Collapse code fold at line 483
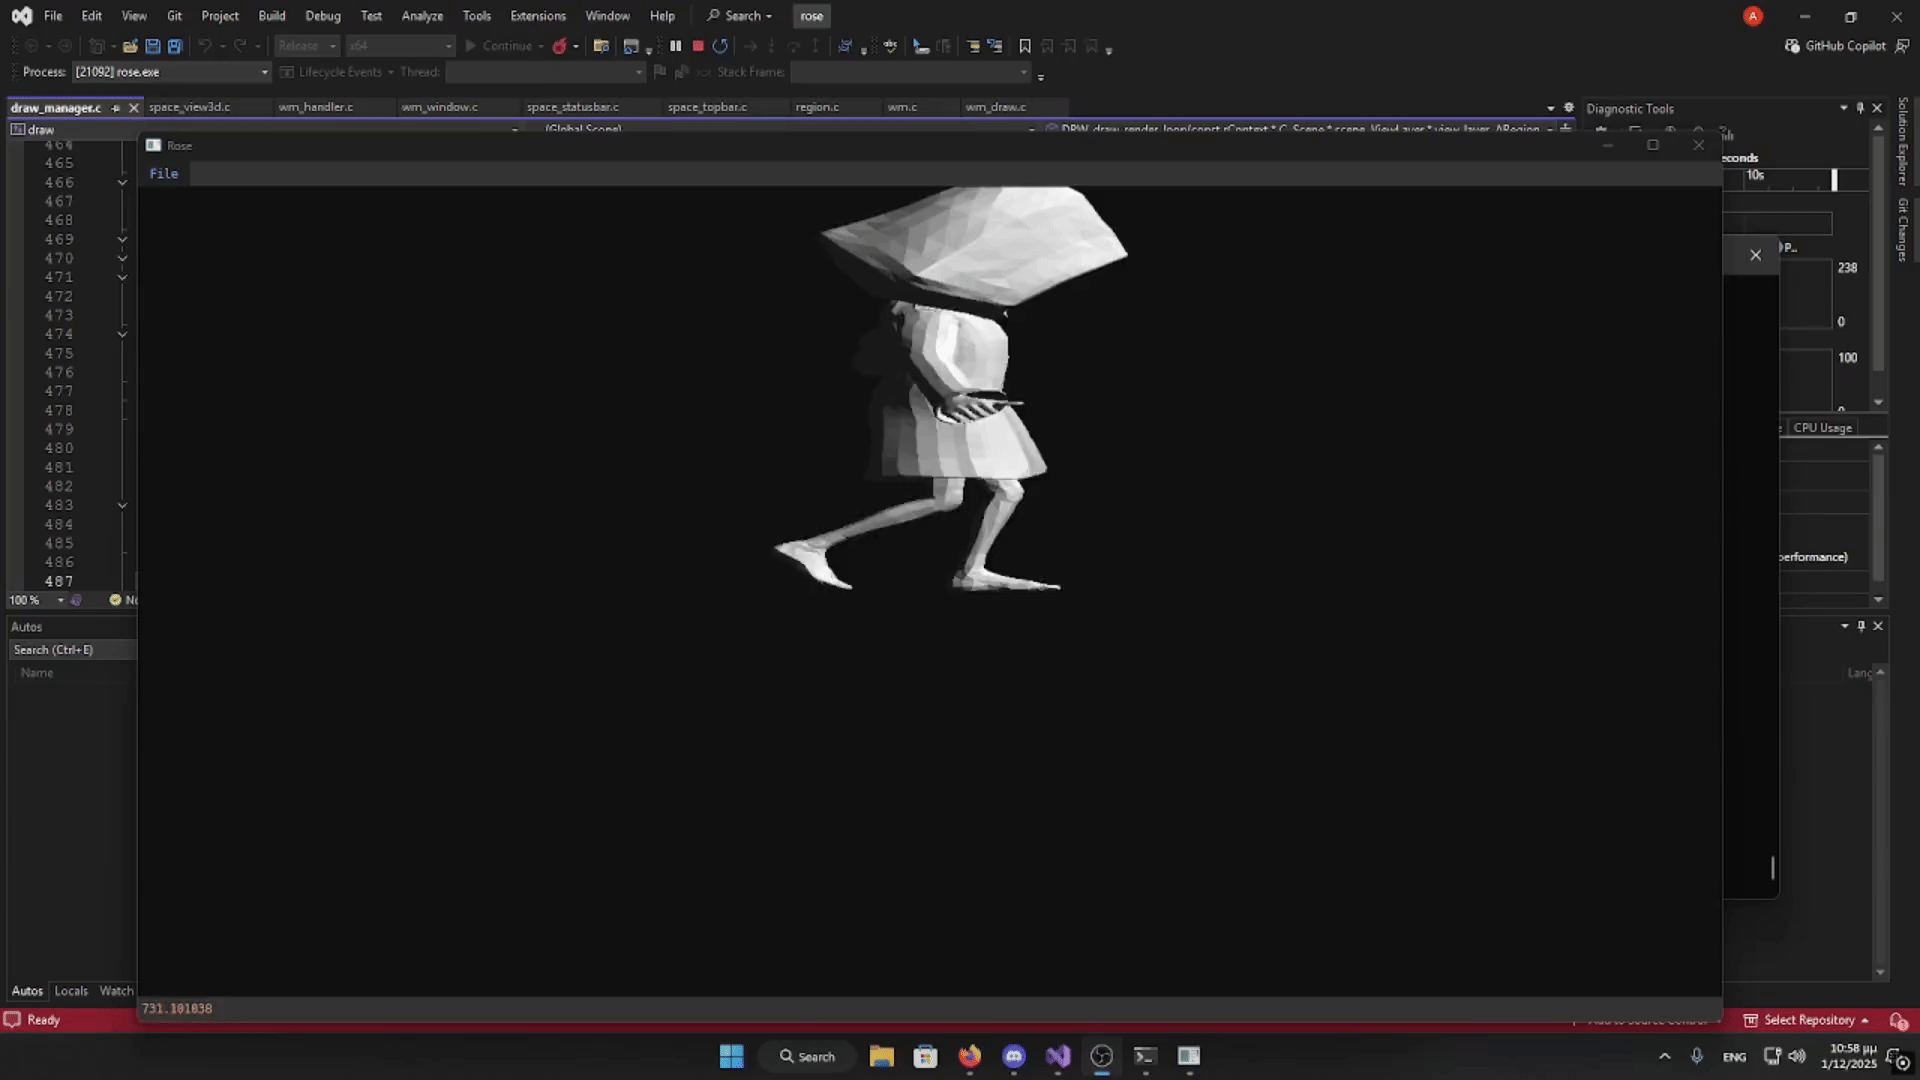1920x1080 pixels. 122,506
